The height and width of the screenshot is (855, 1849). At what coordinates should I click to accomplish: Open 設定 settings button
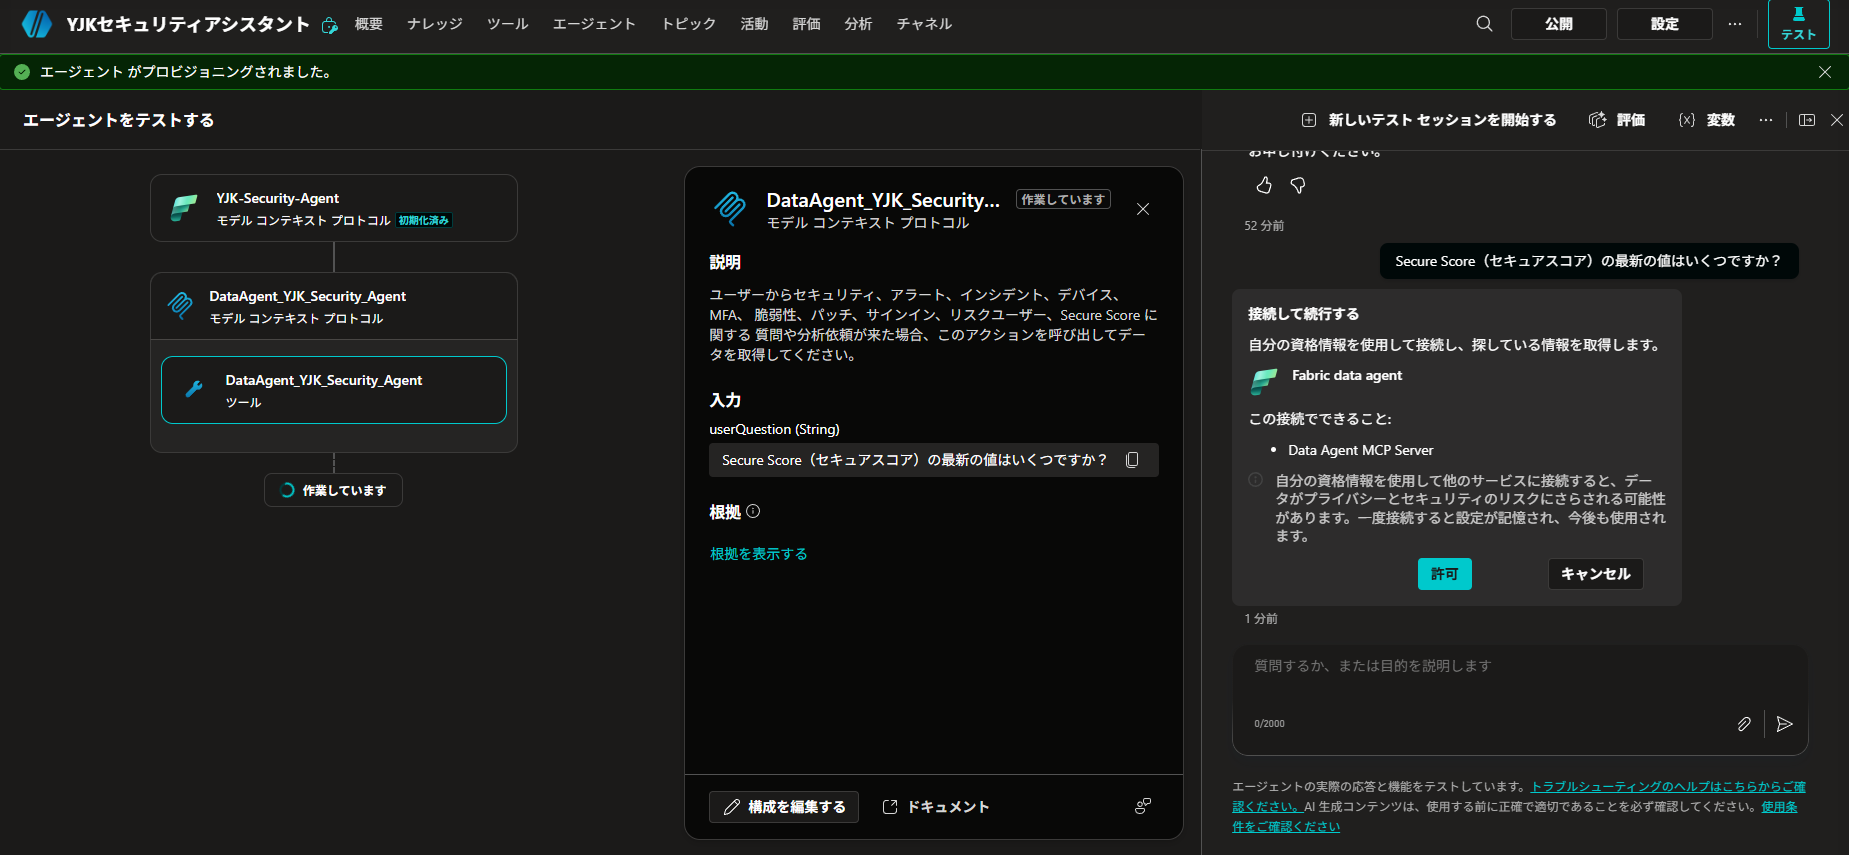(1665, 24)
